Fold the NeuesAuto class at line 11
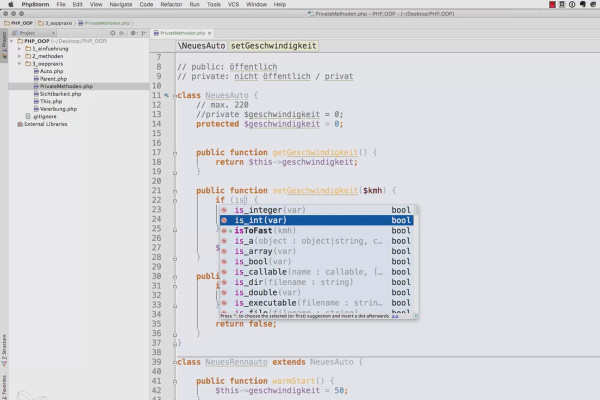 [x=175, y=96]
